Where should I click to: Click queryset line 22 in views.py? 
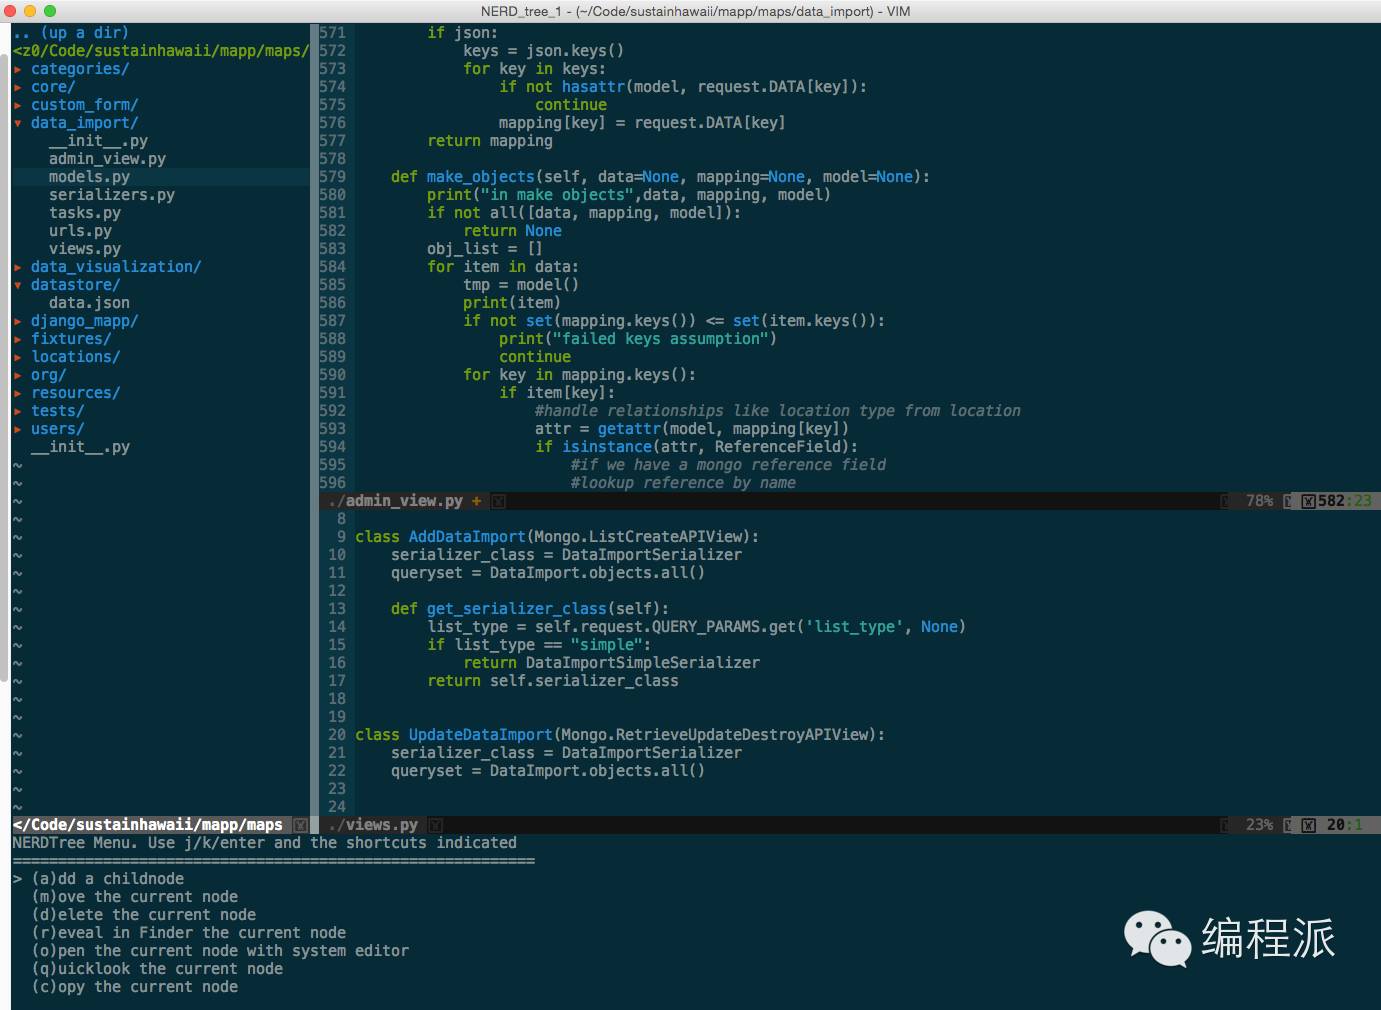point(548,771)
